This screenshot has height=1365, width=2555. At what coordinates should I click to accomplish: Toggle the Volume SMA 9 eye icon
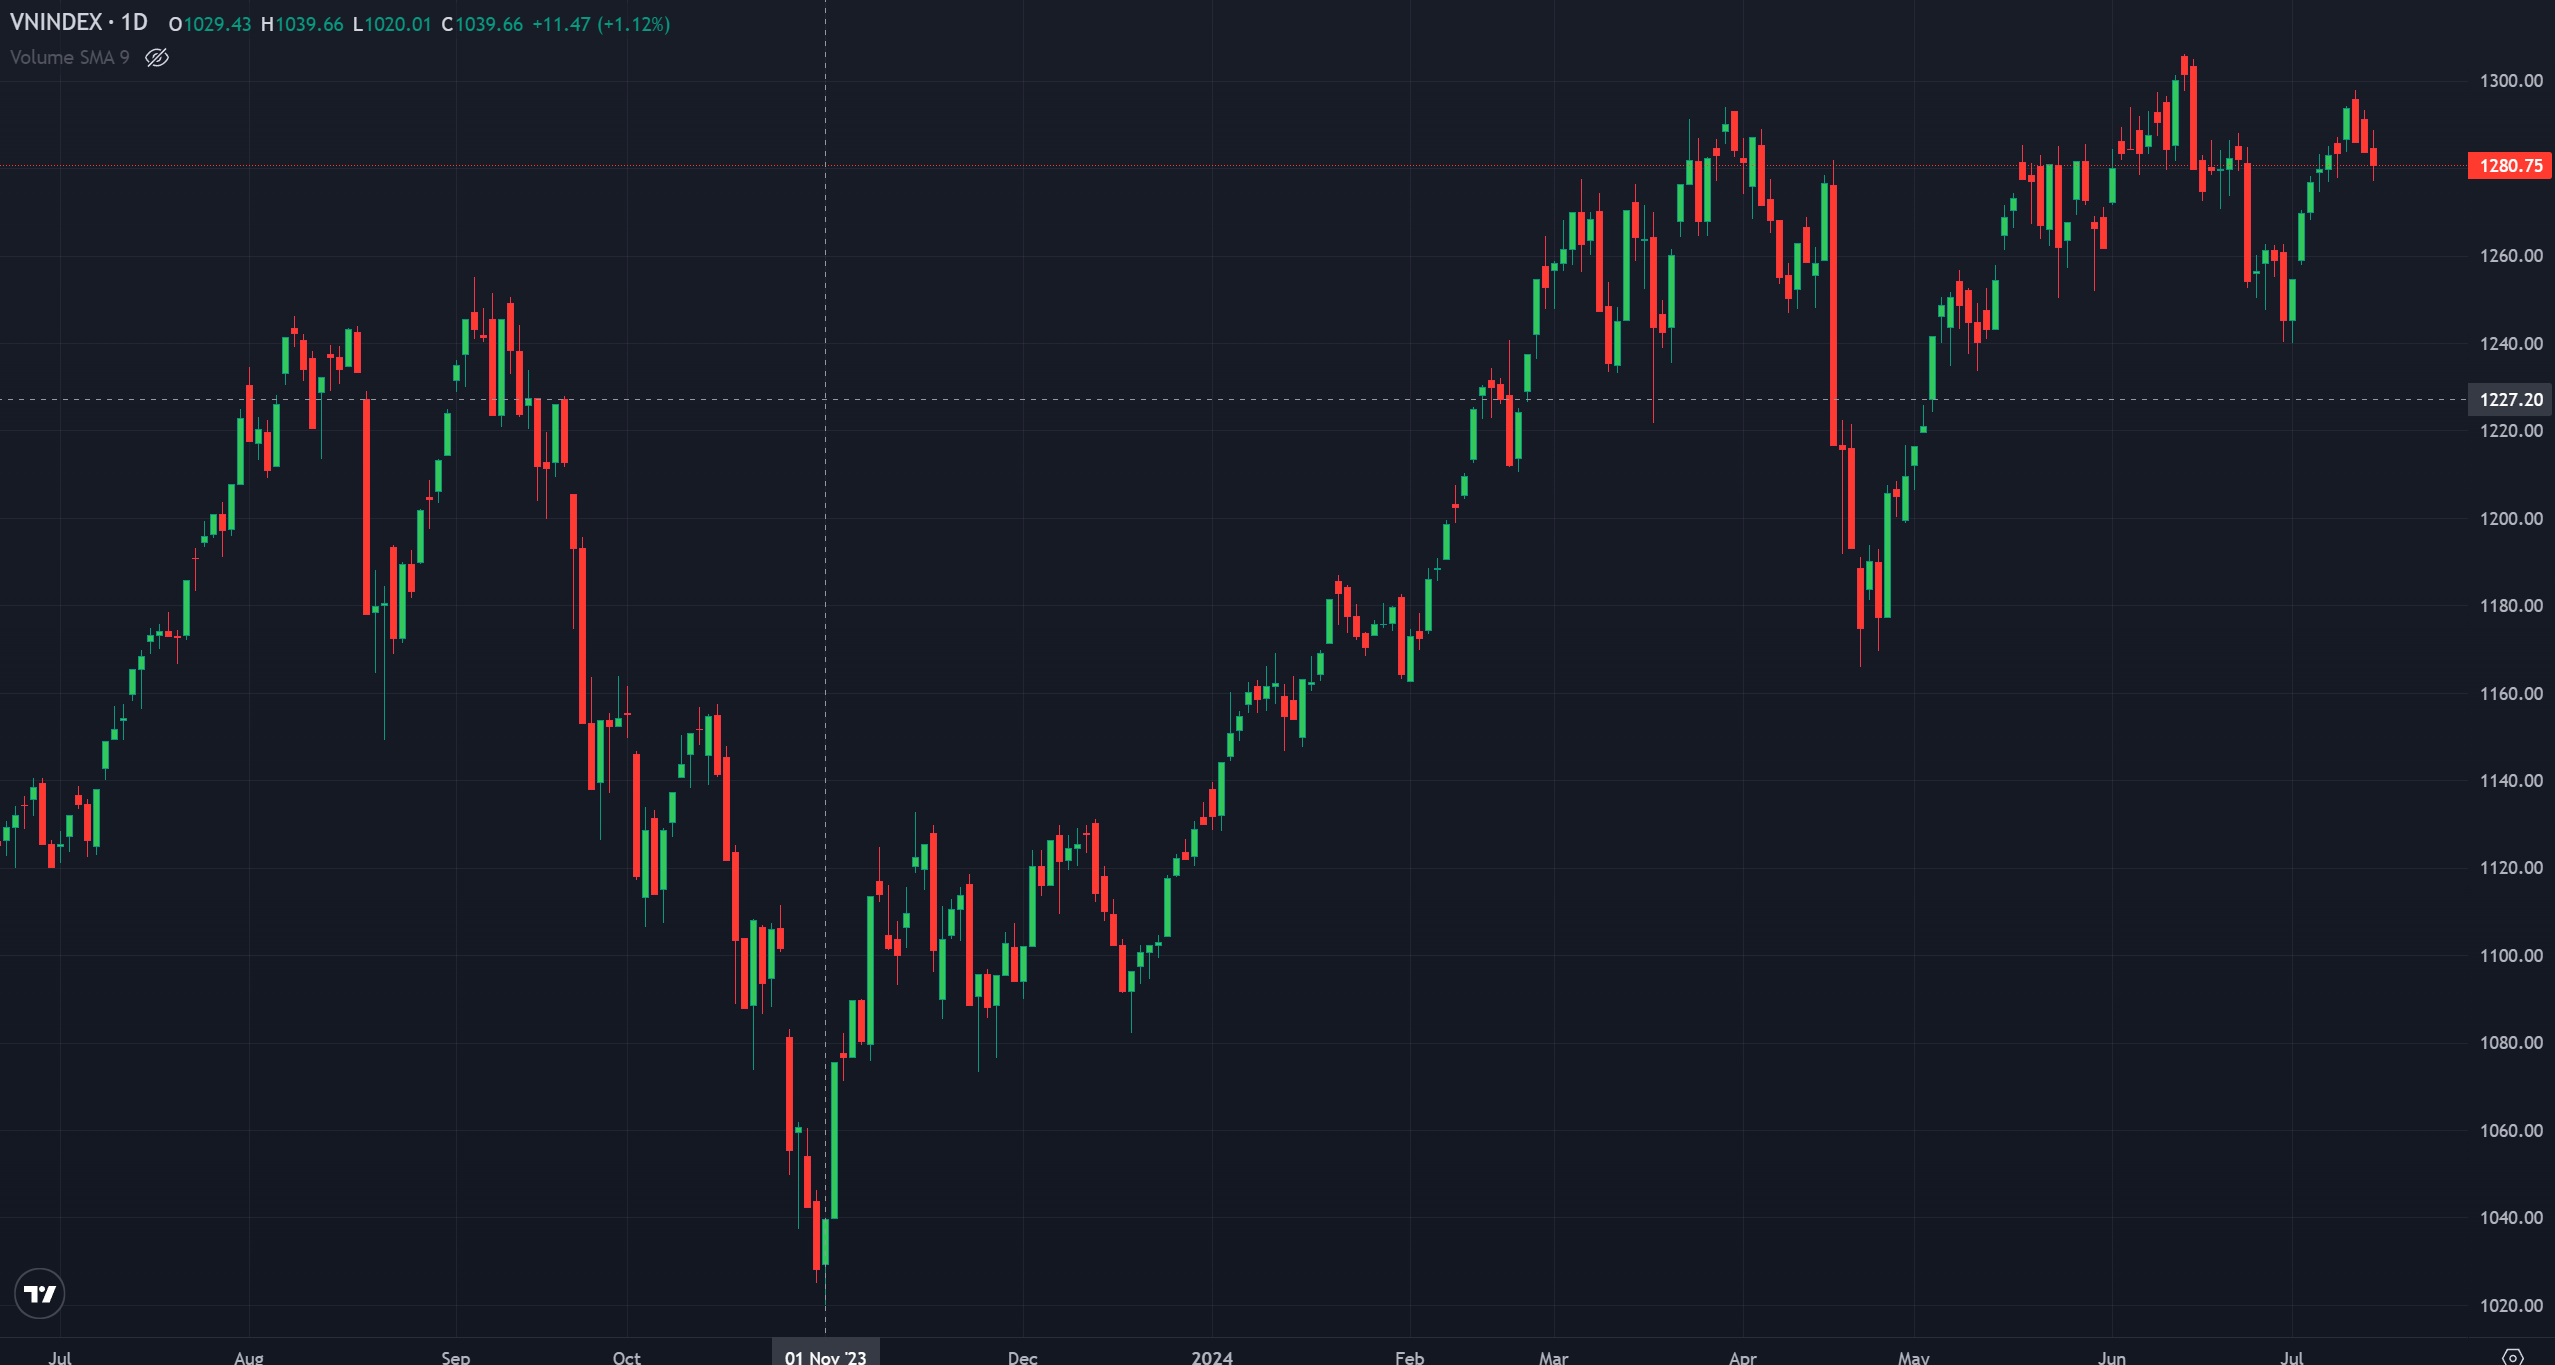coord(157,58)
